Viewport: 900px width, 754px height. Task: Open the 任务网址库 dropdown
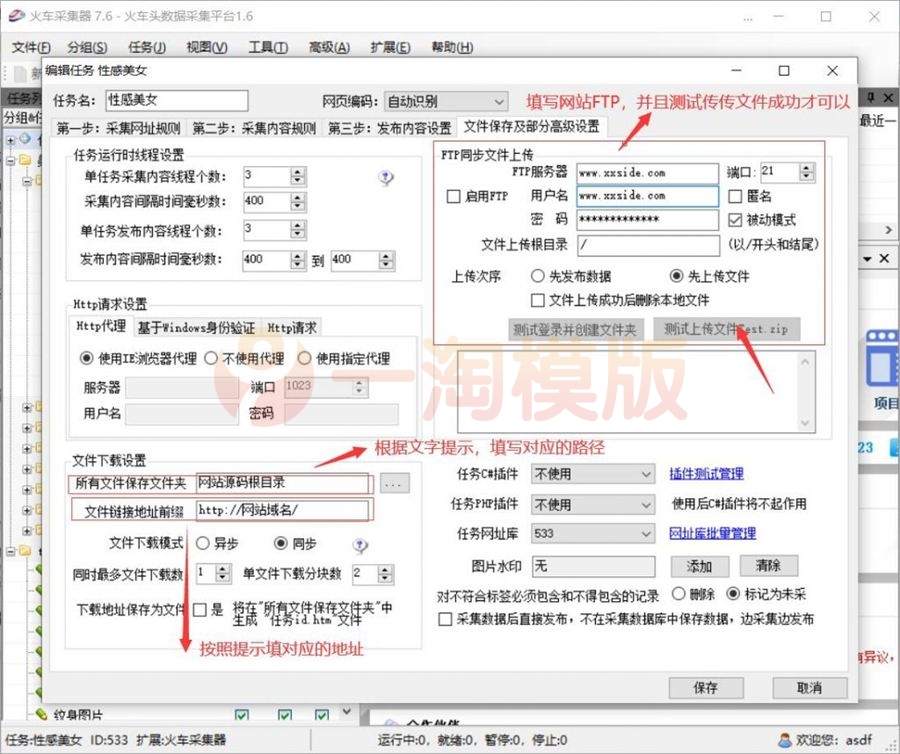tap(593, 534)
